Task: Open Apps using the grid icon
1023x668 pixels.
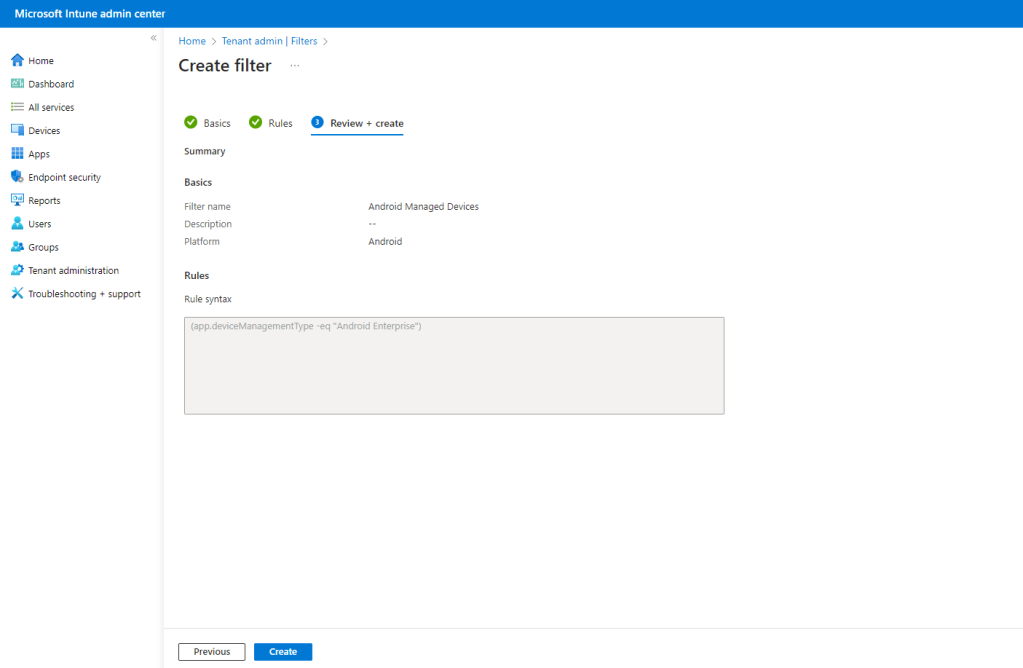Action: point(17,154)
